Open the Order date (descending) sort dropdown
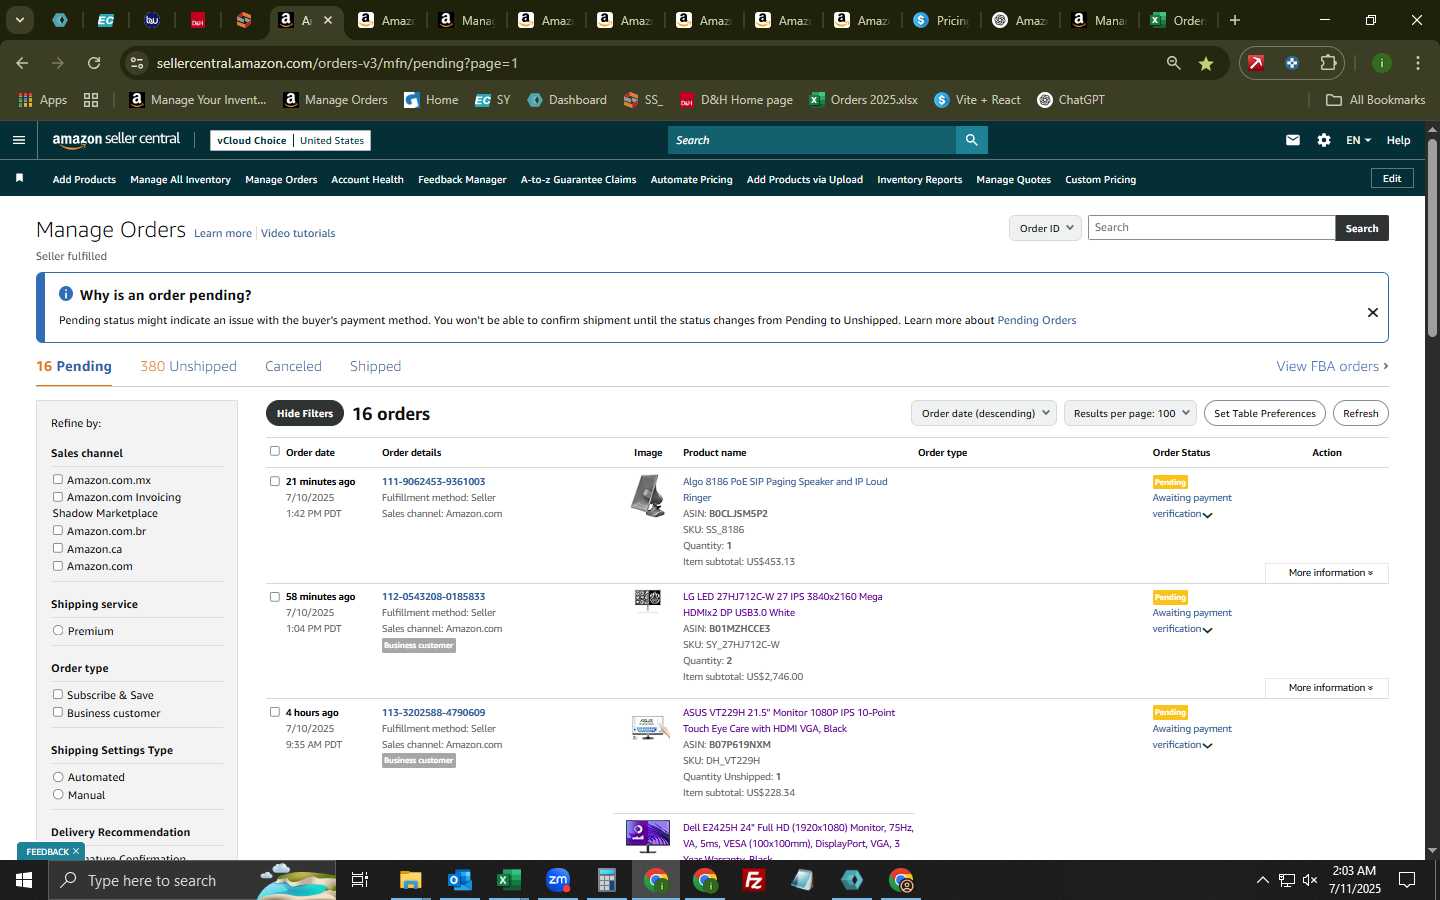1440x900 pixels. [x=984, y=413]
